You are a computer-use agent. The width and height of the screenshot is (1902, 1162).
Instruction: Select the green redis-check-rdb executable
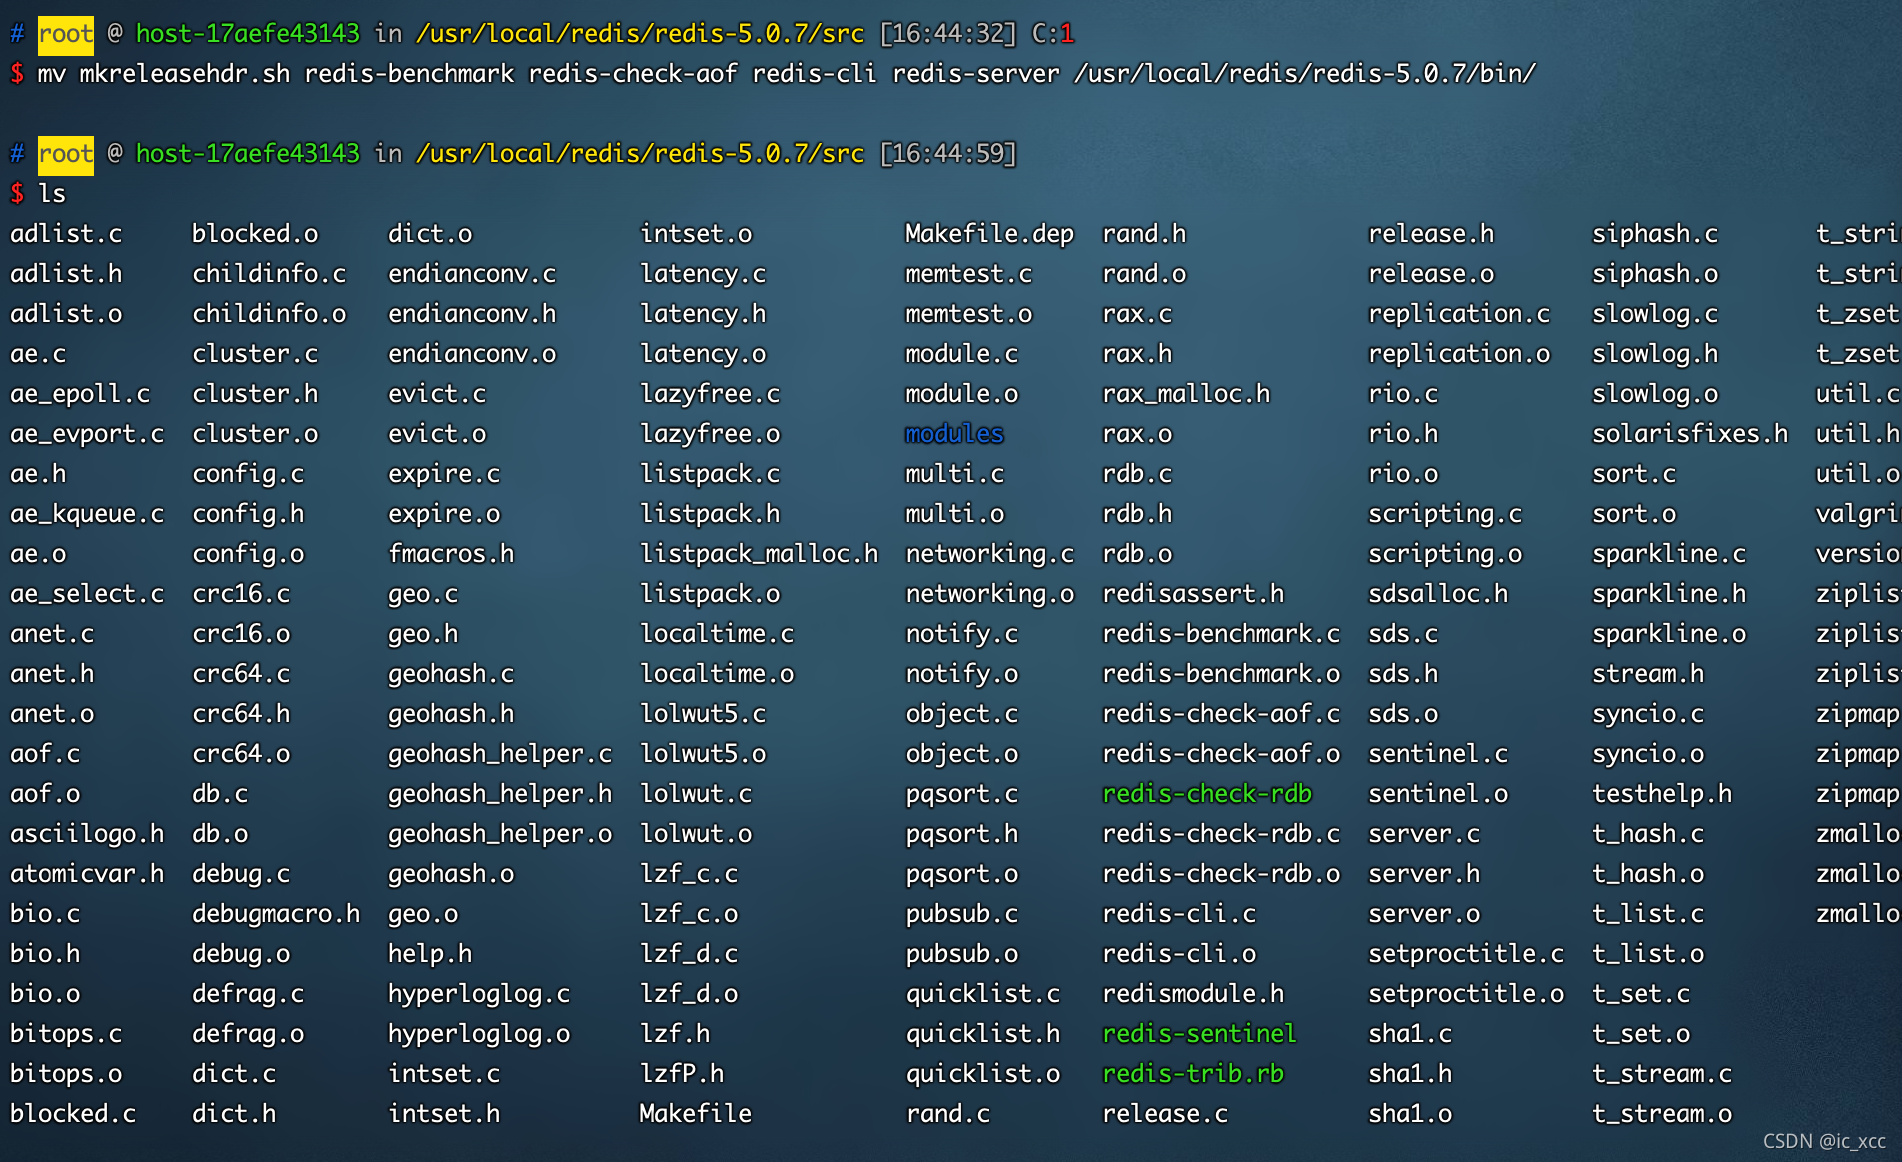[1207, 794]
